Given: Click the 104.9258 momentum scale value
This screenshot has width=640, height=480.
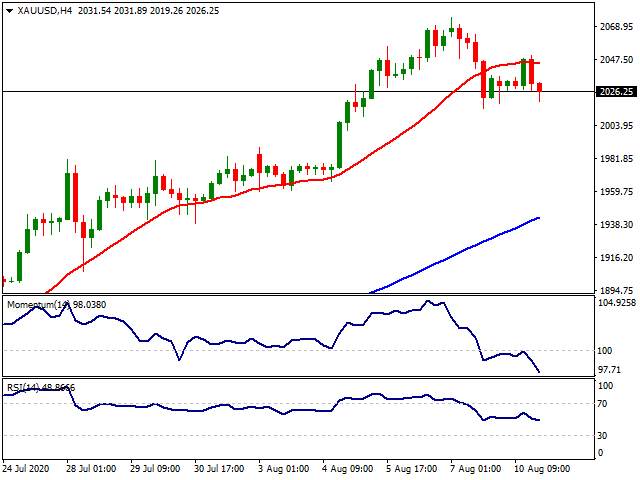Looking at the screenshot, I should 617,302.
